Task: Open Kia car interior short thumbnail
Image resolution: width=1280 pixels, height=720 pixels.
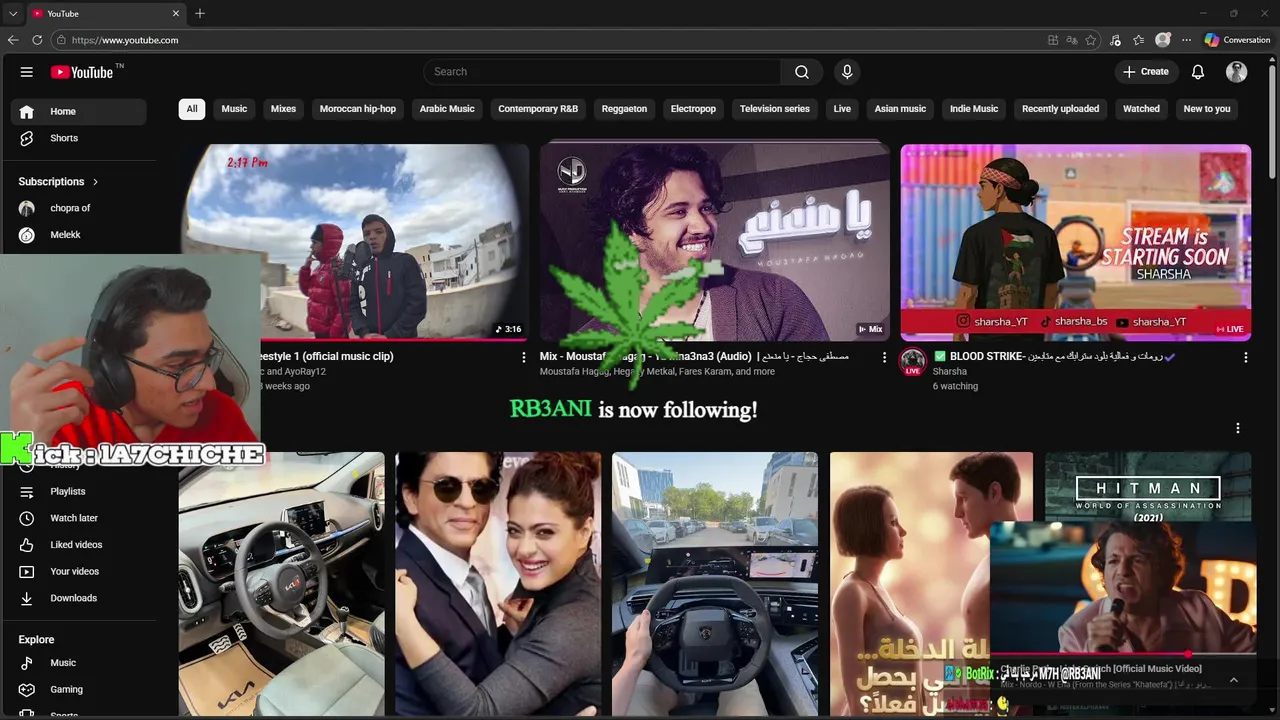Action: tap(281, 584)
